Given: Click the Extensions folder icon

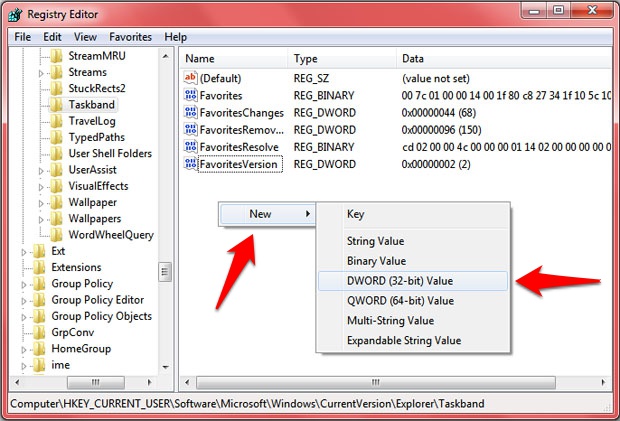Looking at the screenshot, I should coord(39,267).
